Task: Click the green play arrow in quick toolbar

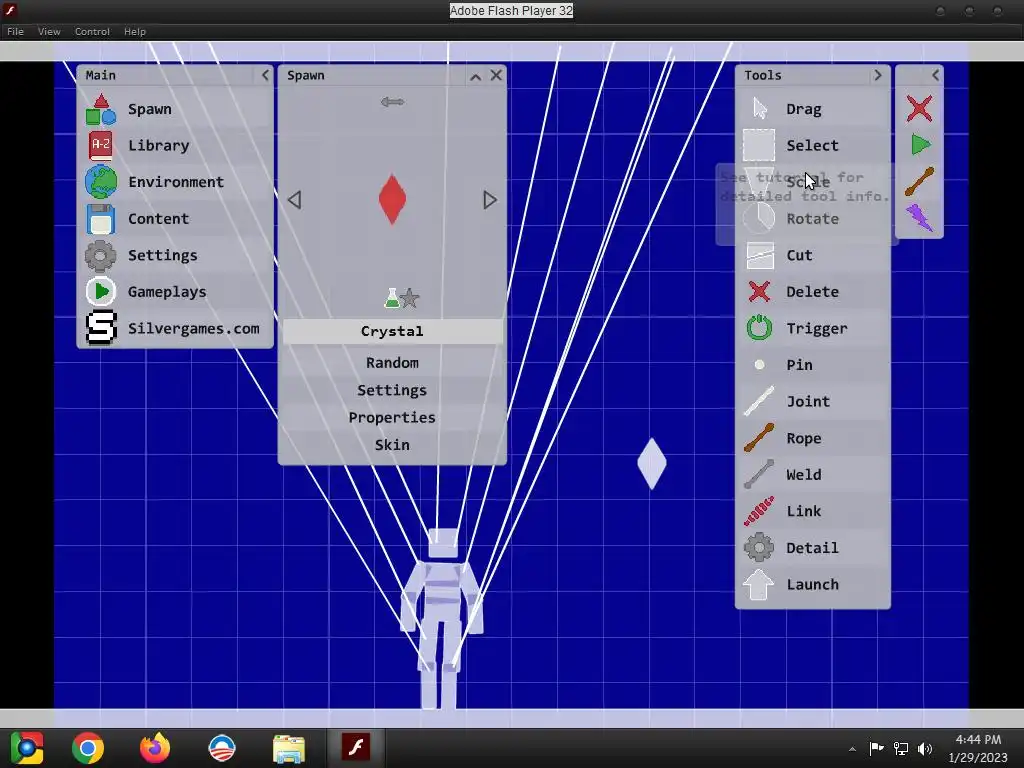Action: click(920, 144)
